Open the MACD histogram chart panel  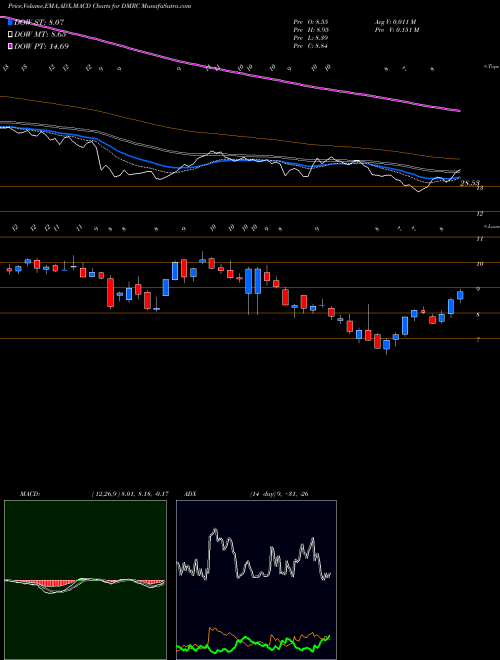(x=85, y=580)
